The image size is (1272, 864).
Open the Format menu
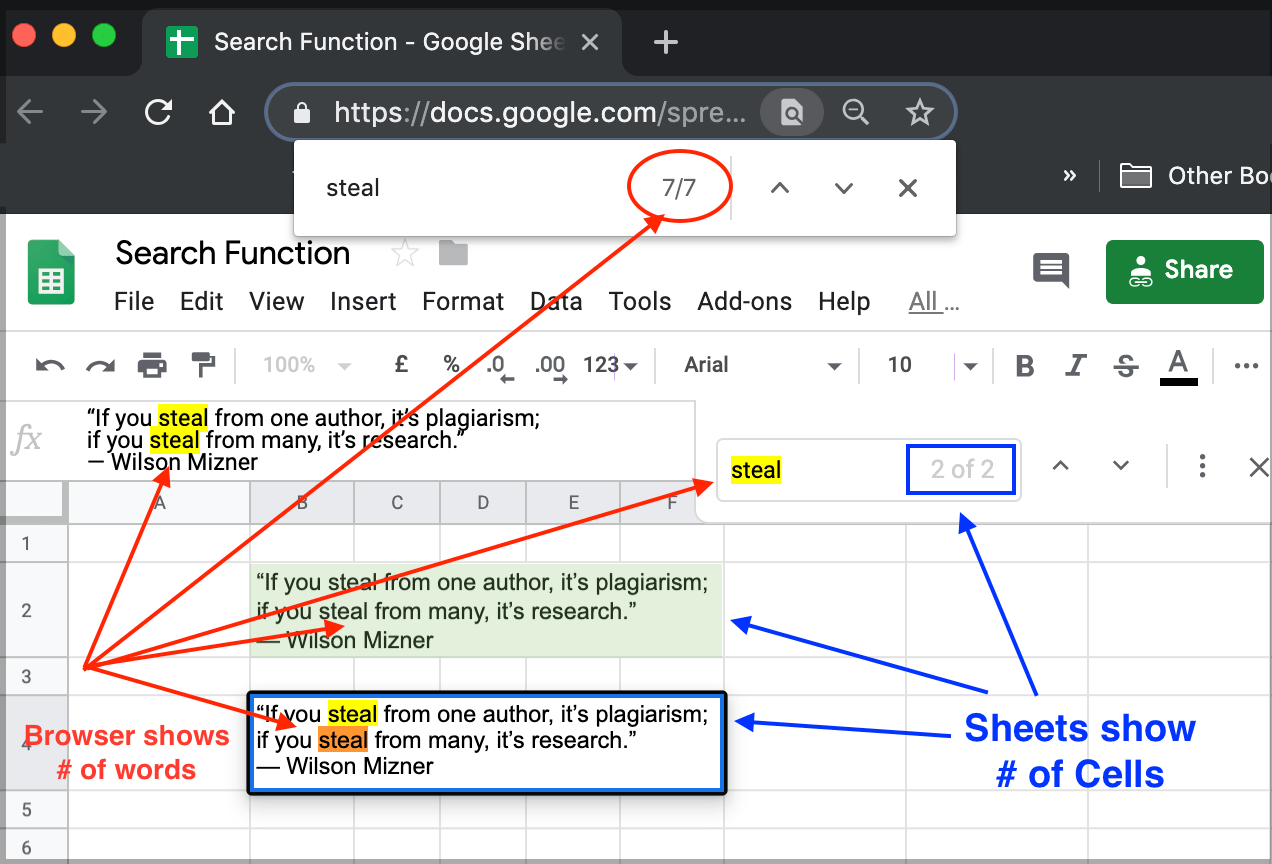point(463,301)
